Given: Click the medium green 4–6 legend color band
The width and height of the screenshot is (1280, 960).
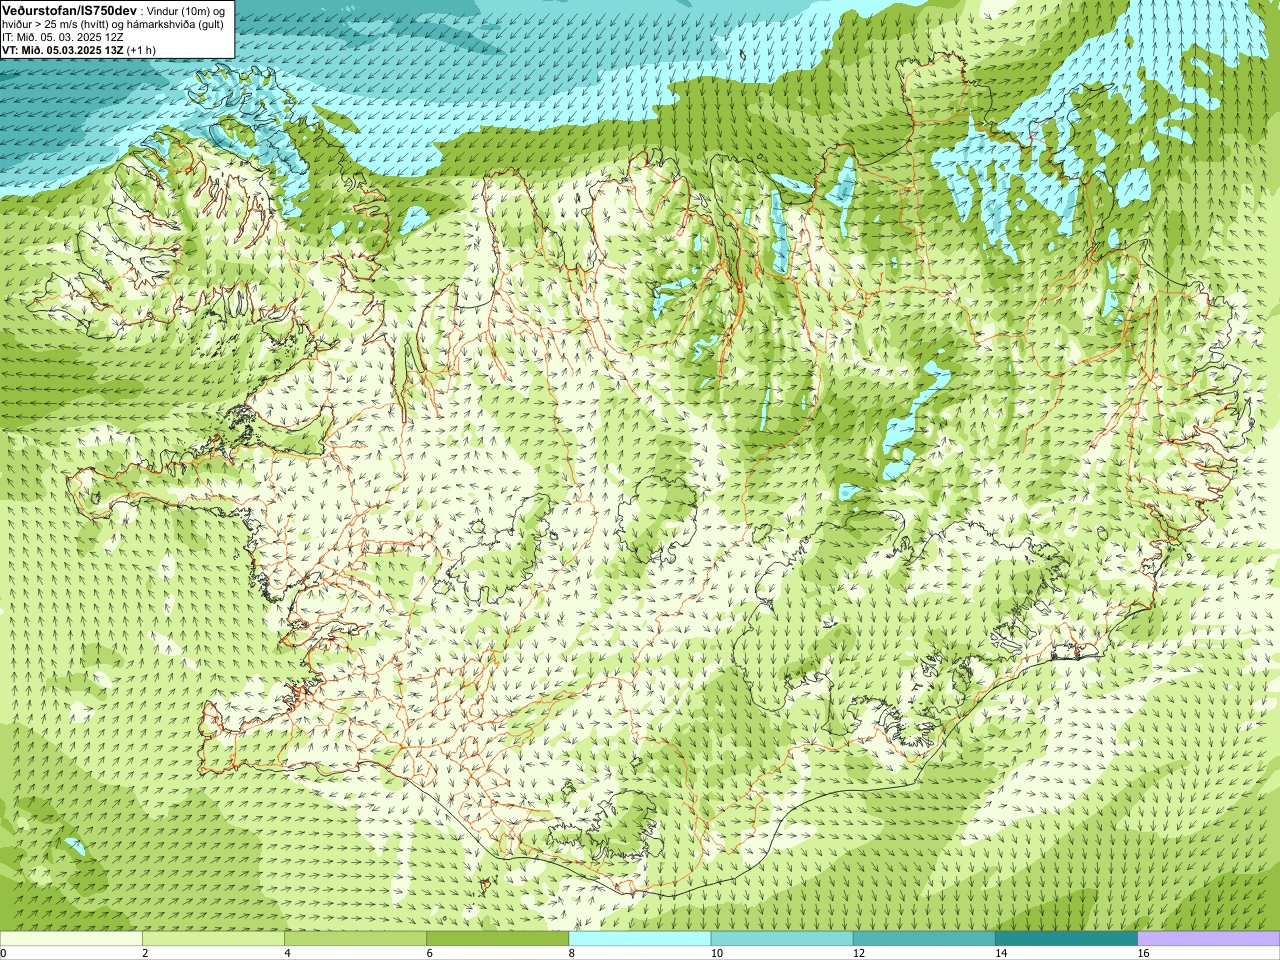Looking at the screenshot, I should 355,939.
